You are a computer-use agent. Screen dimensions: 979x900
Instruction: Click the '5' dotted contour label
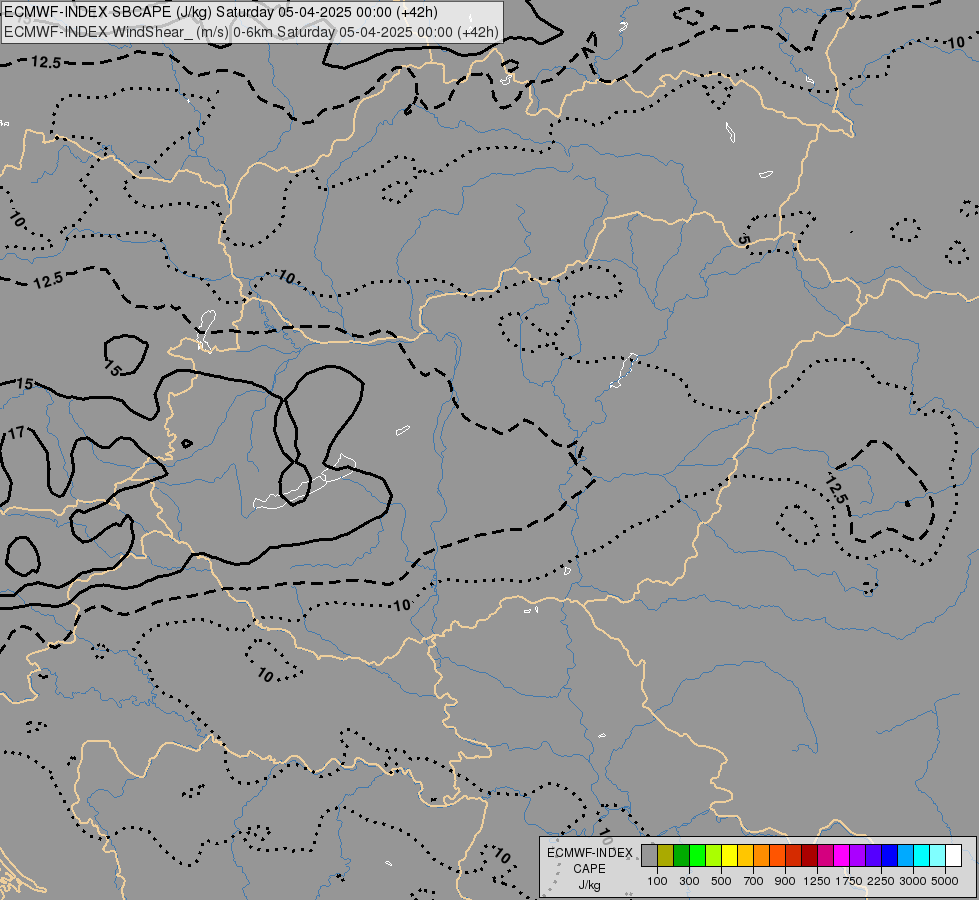click(743, 239)
